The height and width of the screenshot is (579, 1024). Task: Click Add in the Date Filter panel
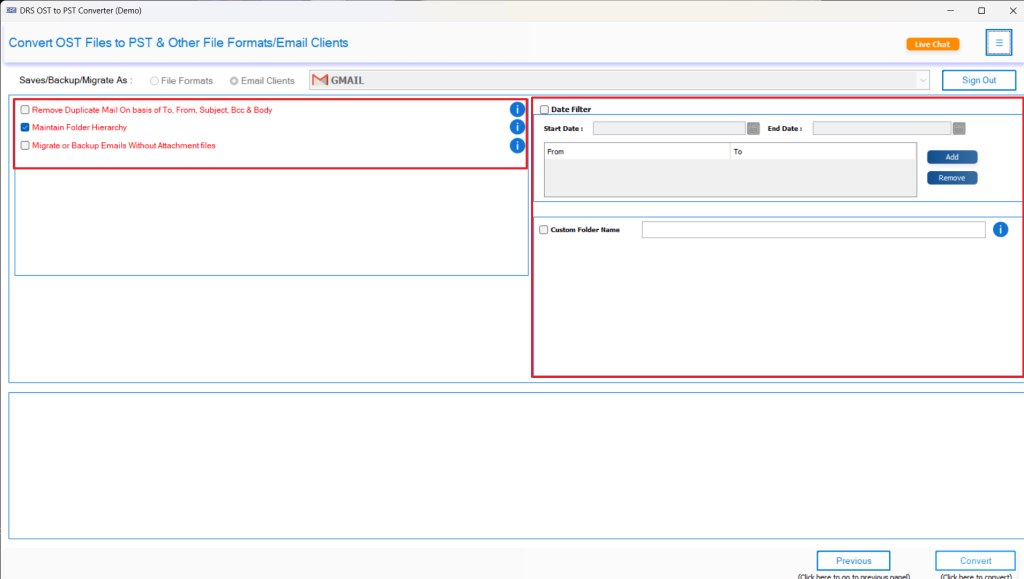tap(951, 157)
